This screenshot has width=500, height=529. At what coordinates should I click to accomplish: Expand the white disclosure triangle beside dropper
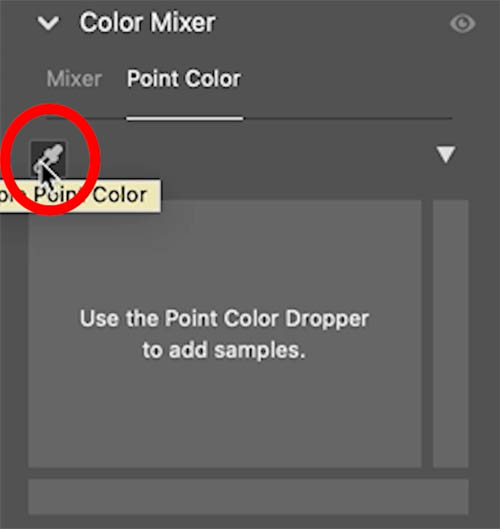[x=446, y=155]
